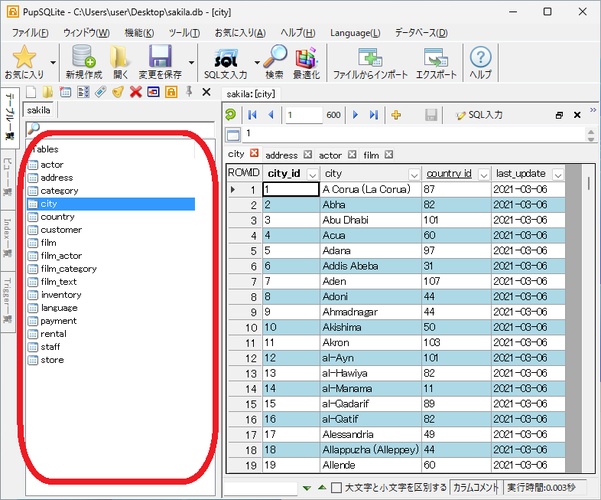Close the sidebar panel with black X
601x500 pixels.
pos(206,92)
